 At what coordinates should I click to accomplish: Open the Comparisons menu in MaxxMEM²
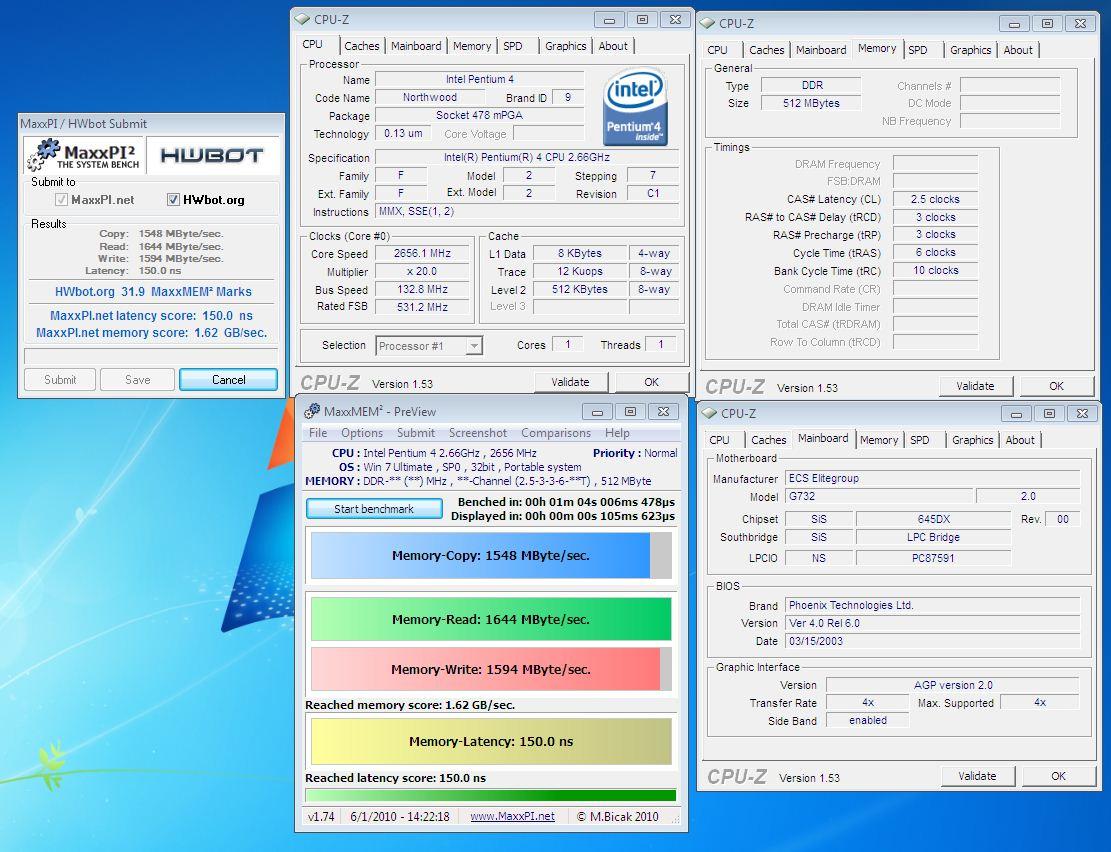[556, 433]
